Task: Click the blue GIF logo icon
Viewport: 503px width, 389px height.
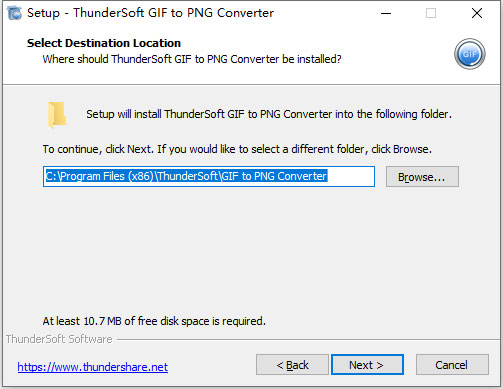Action: point(469,54)
